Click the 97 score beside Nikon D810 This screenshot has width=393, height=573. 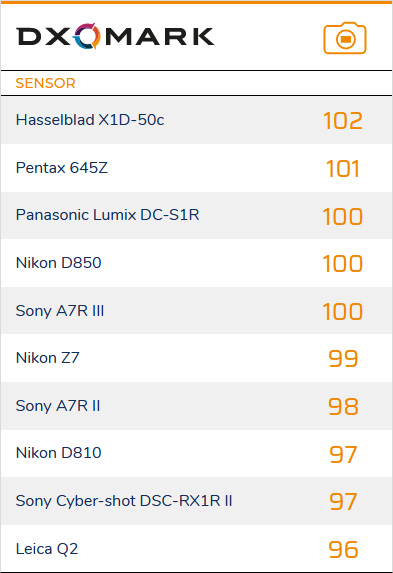(x=343, y=454)
